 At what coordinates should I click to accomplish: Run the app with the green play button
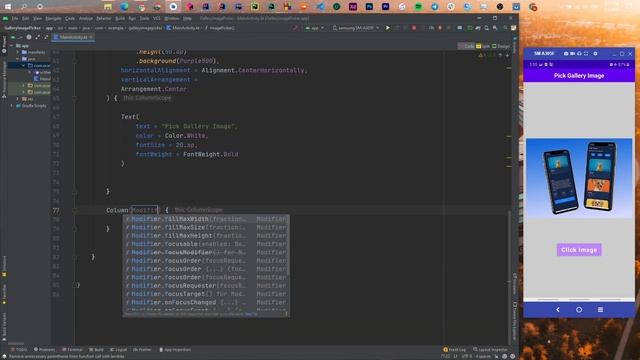[x=388, y=28]
